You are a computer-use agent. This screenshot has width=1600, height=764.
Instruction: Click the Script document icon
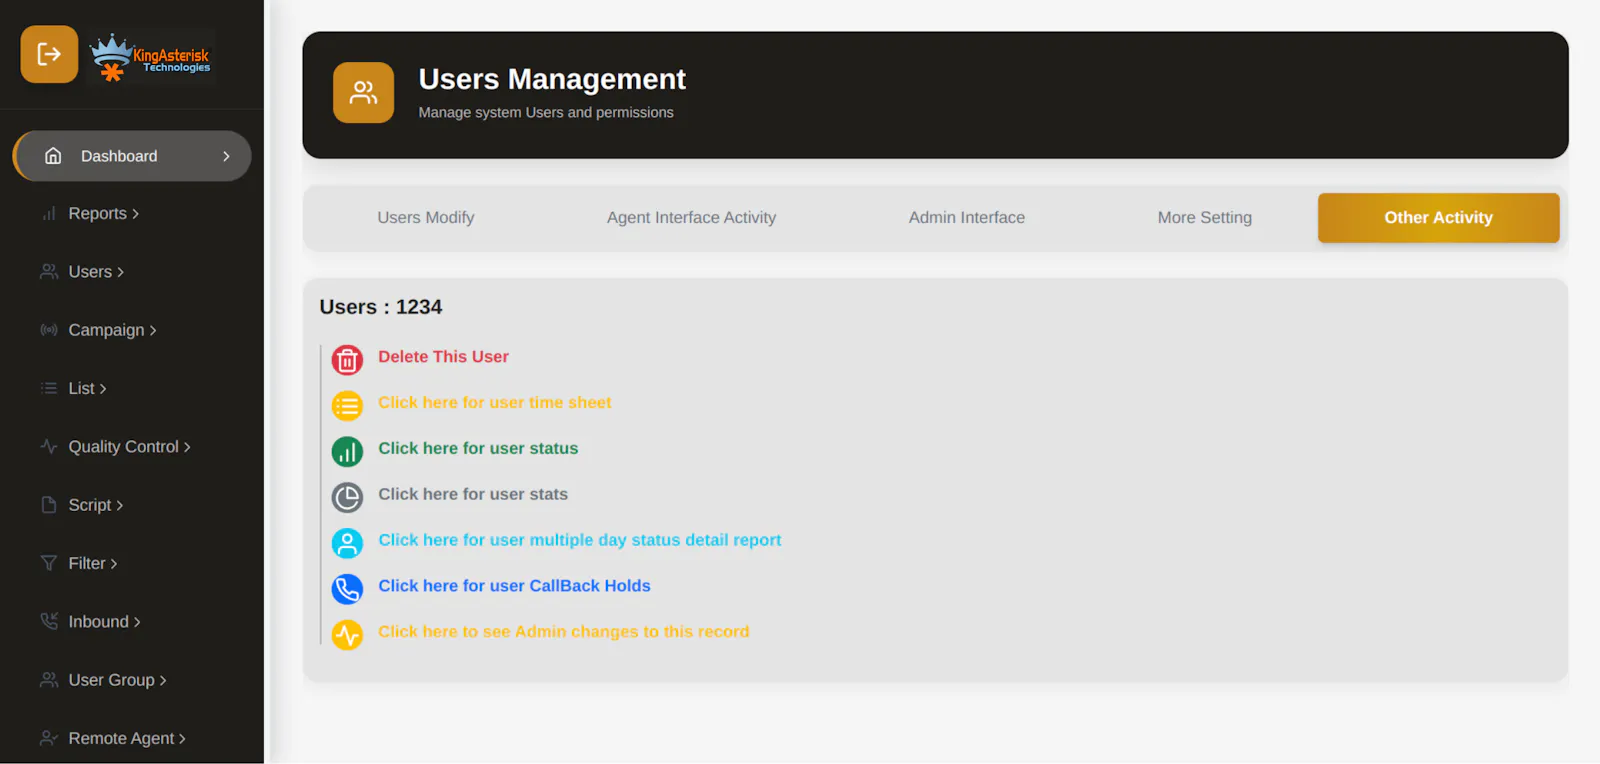(x=49, y=505)
